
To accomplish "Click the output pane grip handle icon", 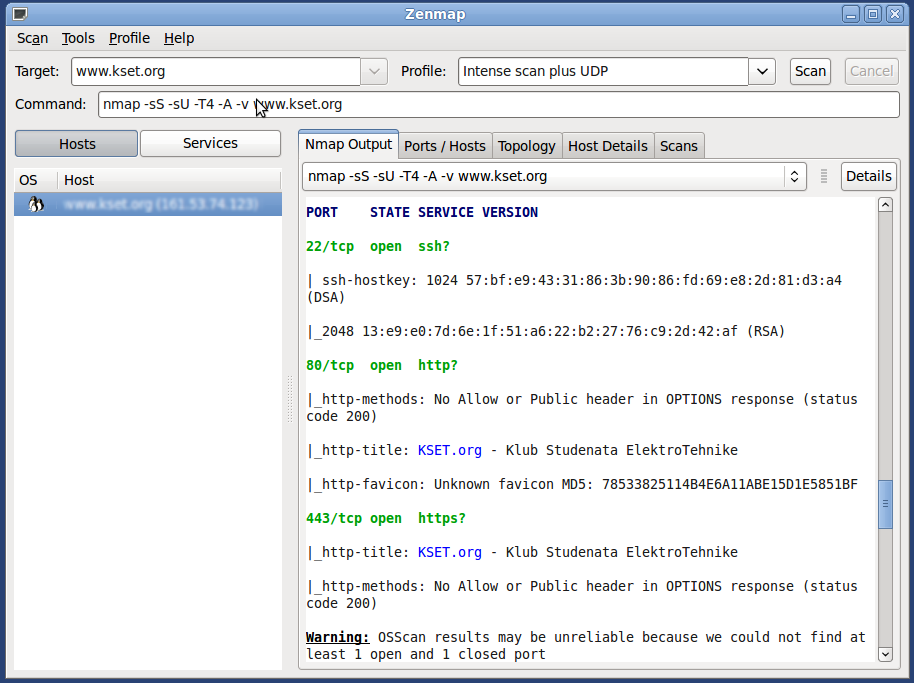I will [x=823, y=176].
